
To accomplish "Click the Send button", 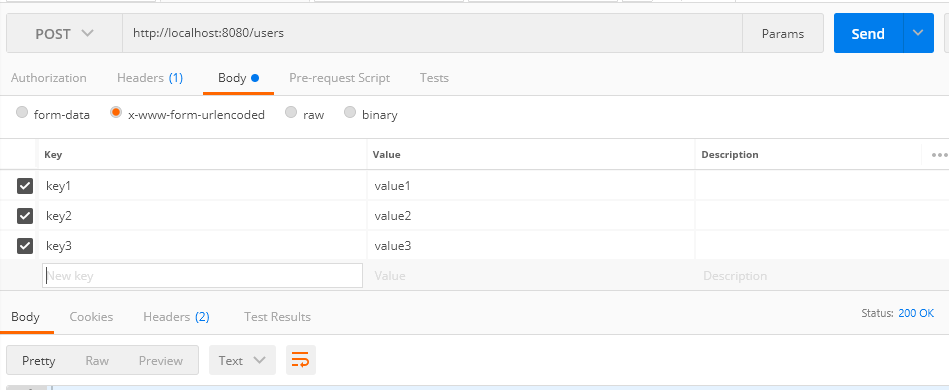I will click(x=869, y=33).
